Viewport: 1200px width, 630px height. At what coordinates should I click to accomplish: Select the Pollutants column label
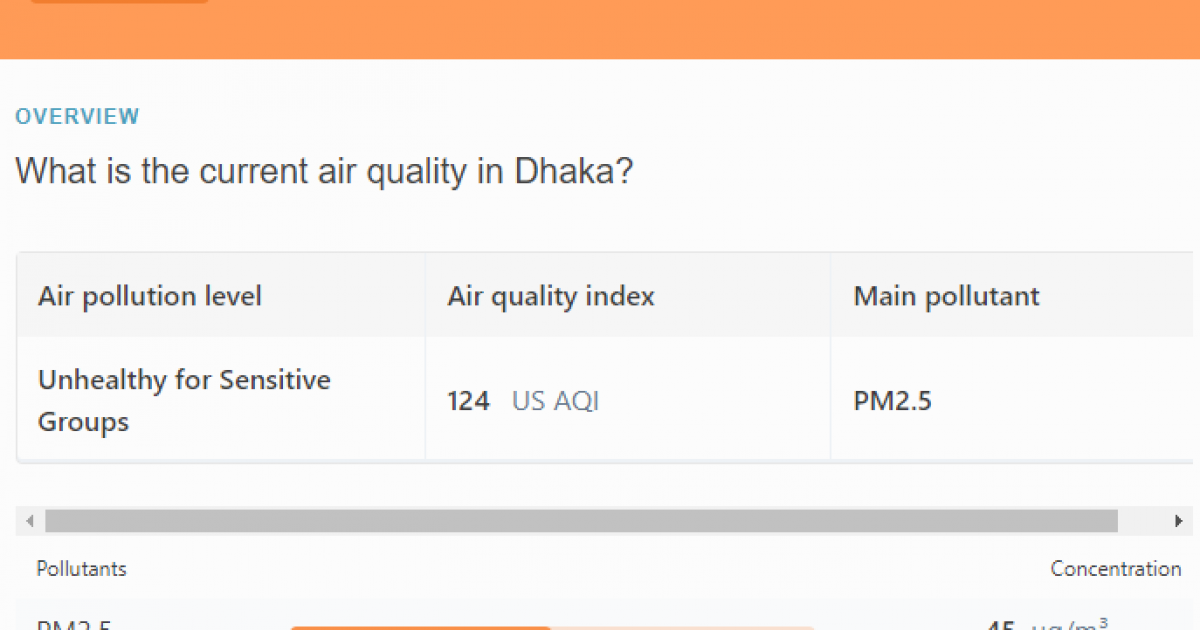[x=81, y=568]
